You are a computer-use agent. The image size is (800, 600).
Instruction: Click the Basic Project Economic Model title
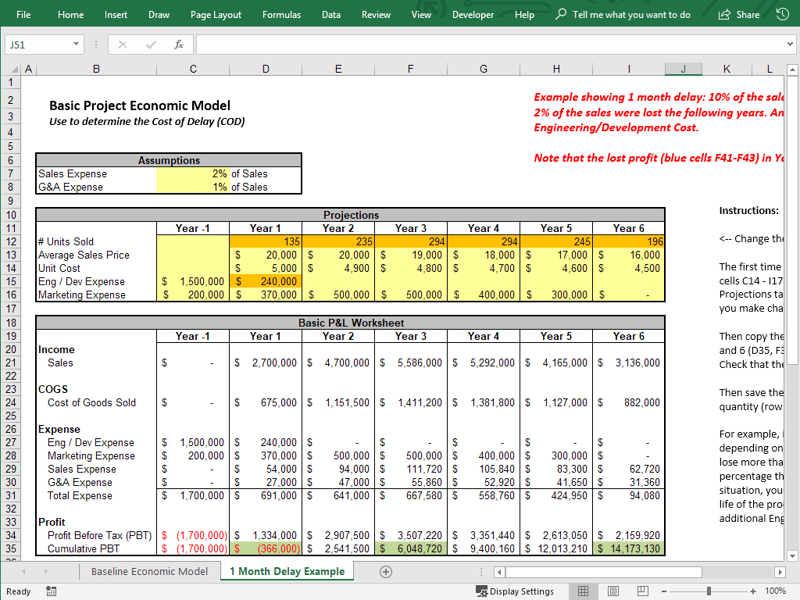coord(140,106)
